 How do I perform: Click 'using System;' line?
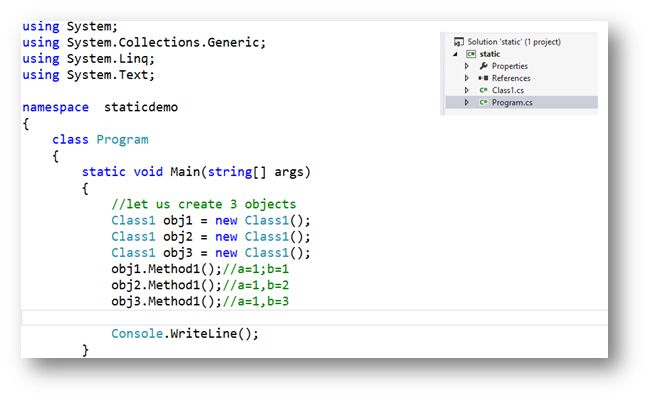tap(70, 26)
